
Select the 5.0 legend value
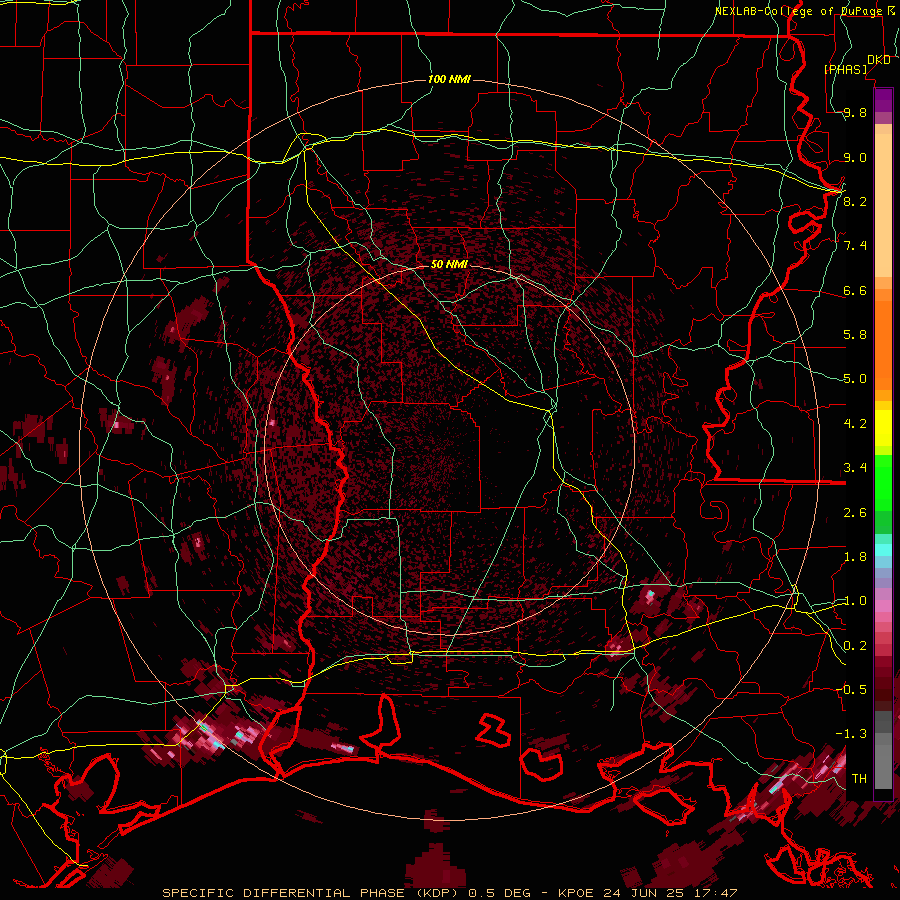[x=855, y=379]
